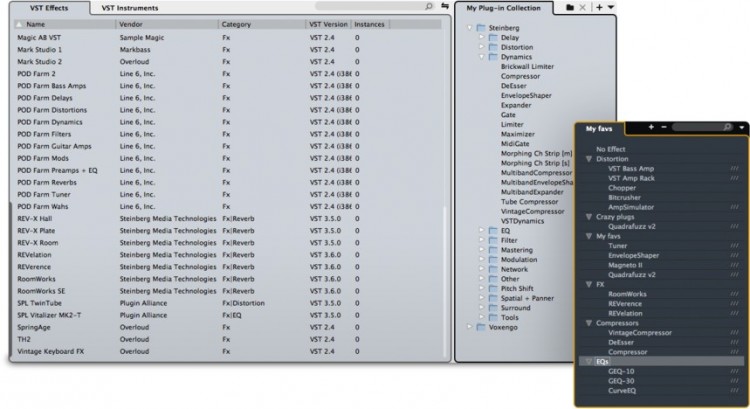Click the handle icon next to CurveEQ
The image size is (750, 409).
tap(734, 391)
